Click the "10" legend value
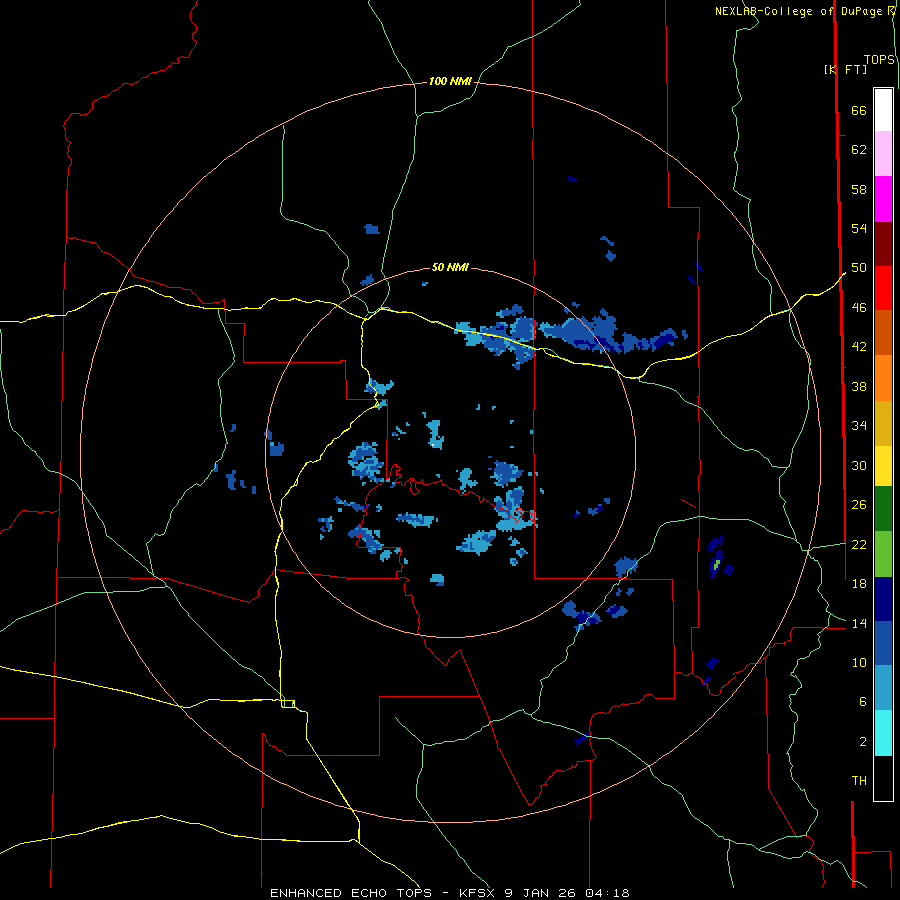 coord(859,663)
